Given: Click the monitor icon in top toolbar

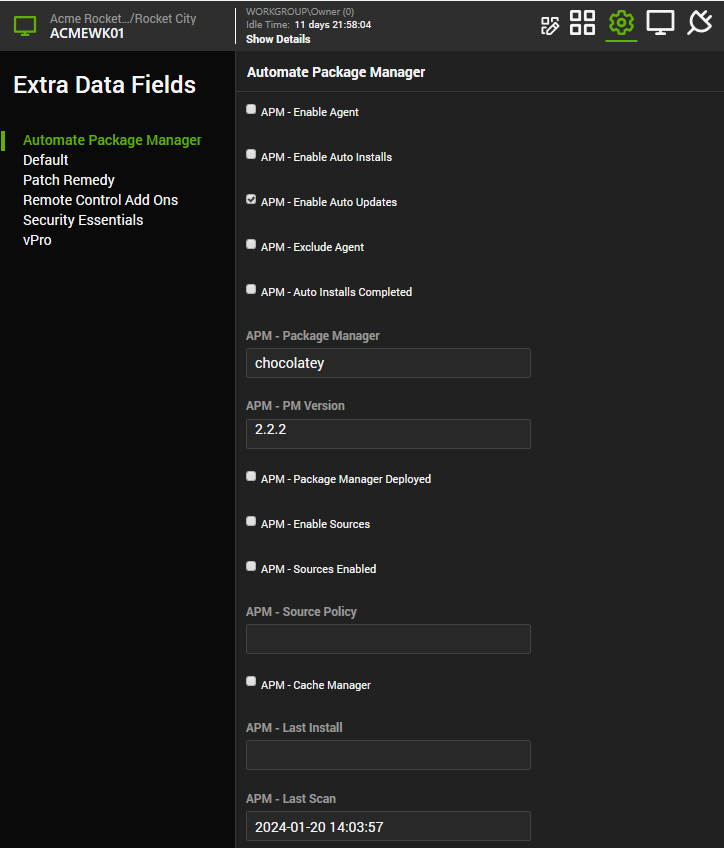Looking at the screenshot, I should (660, 23).
